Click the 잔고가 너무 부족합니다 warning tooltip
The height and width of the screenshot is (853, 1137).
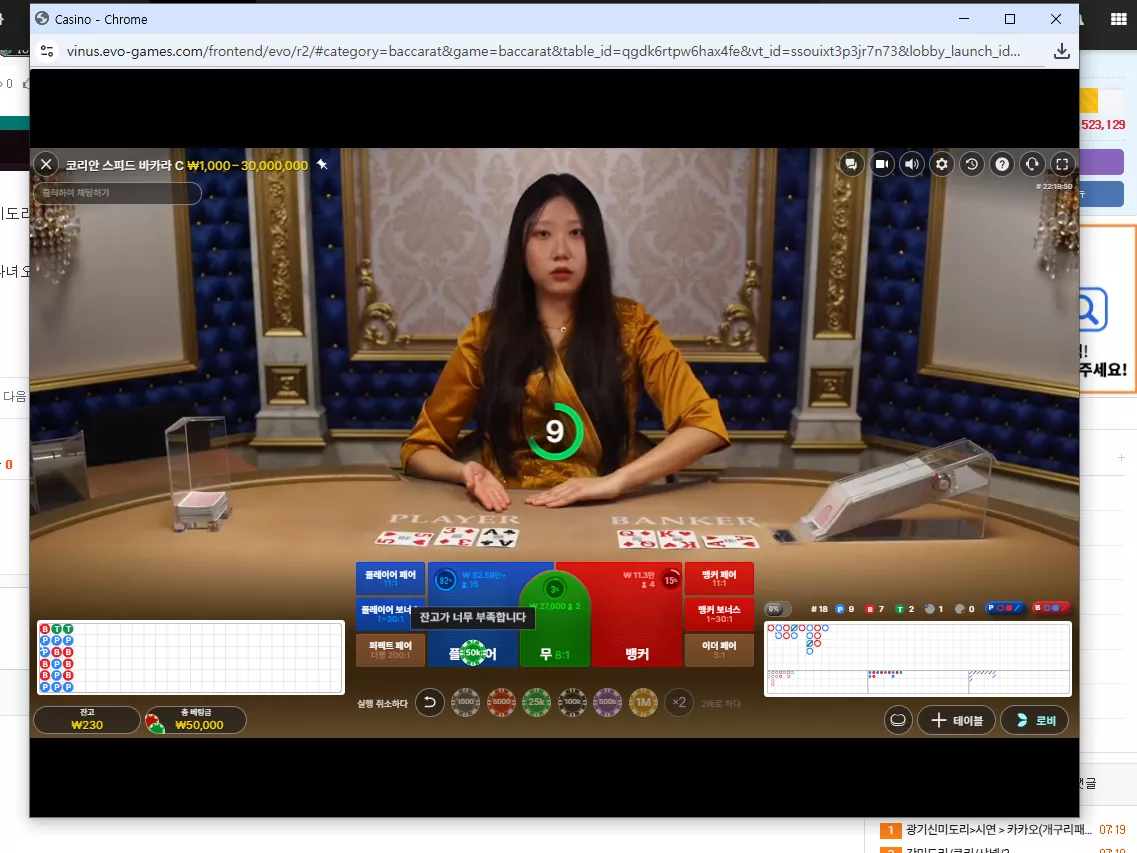[x=473, y=617]
